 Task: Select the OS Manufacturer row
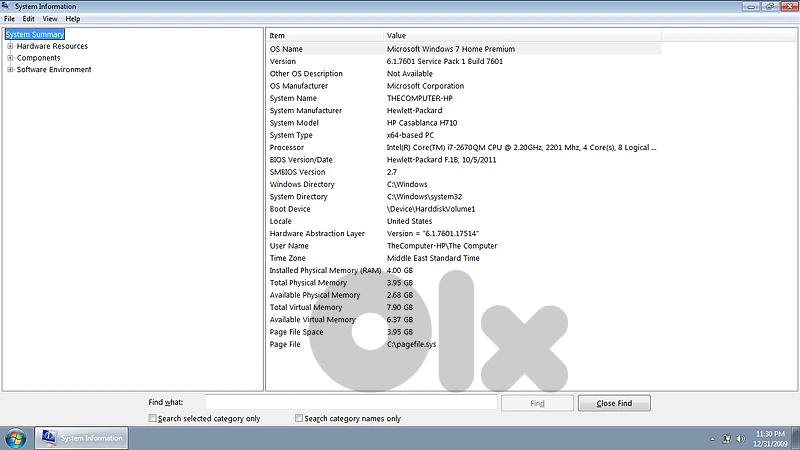(464, 86)
